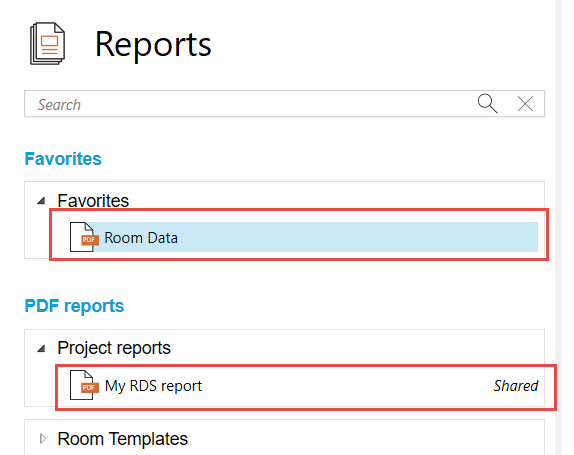The image size is (574, 455).
Task: Click the Reports stacked-pages icon
Action: 48,44
